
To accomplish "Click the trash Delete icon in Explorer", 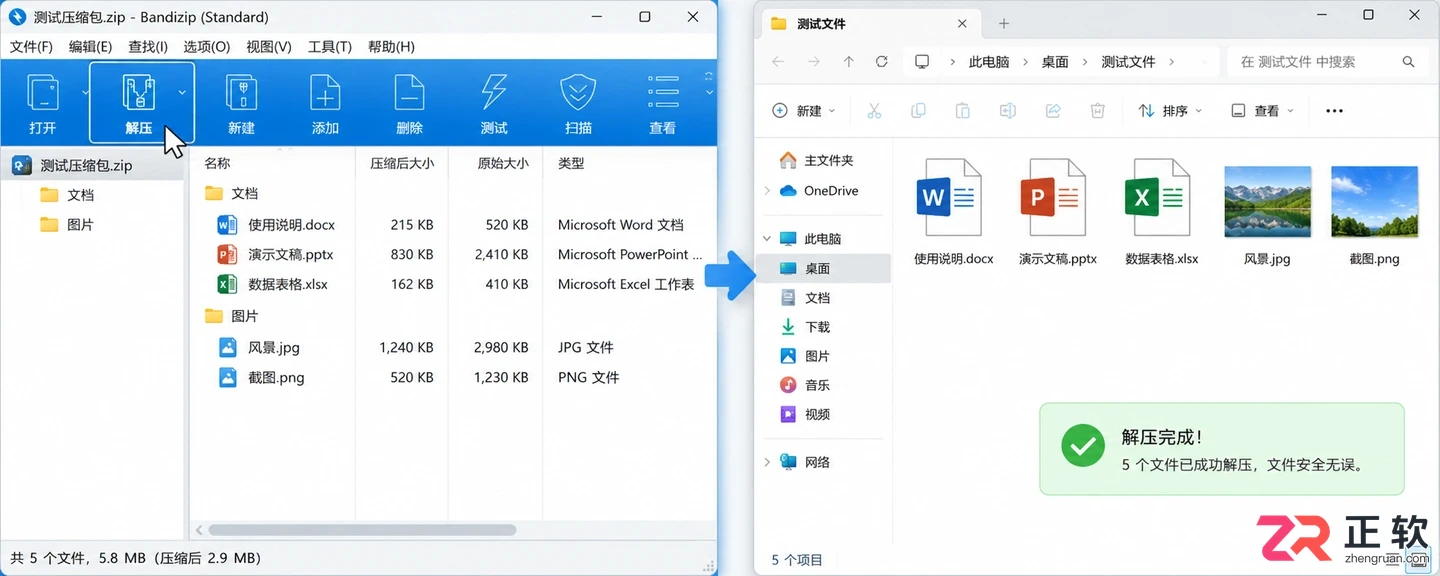I will click(1097, 111).
